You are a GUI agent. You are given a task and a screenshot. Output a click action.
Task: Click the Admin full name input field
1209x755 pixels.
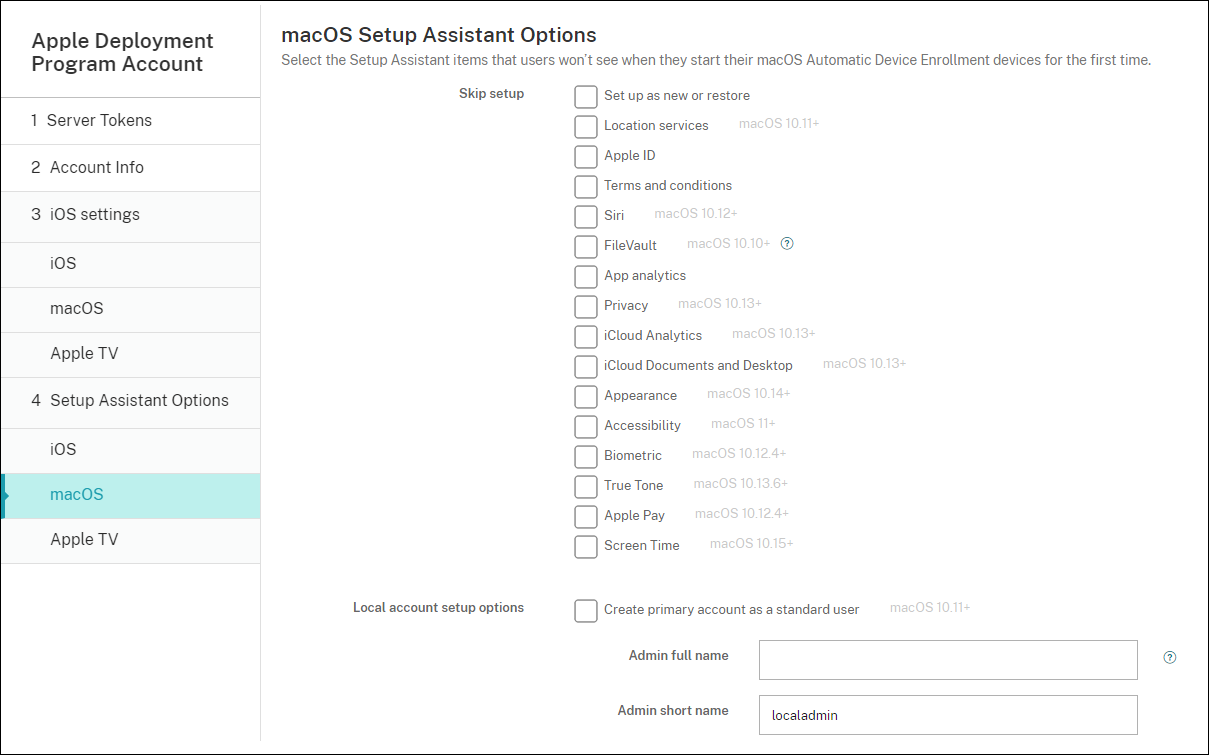coord(948,660)
